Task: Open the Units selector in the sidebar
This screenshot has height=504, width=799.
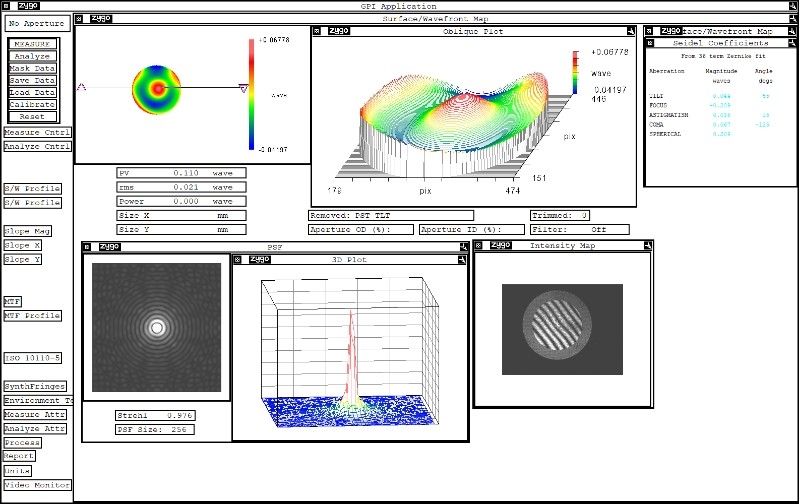Action: (17, 470)
